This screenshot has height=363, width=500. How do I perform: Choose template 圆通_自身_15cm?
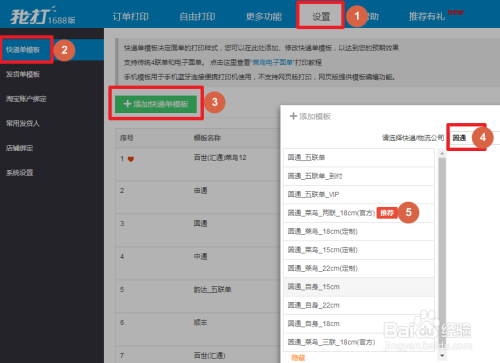click(359, 287)
